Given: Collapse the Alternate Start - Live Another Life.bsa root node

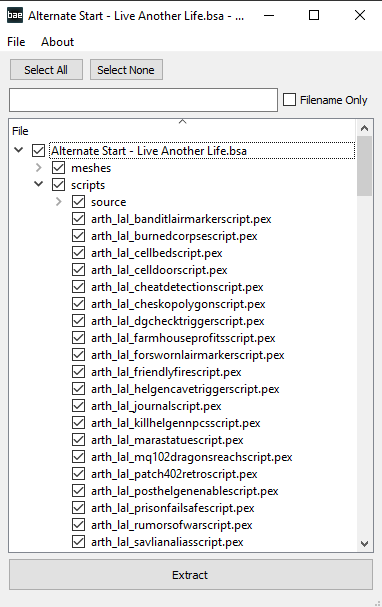Looking at the screenshot, I should [19, 150].
